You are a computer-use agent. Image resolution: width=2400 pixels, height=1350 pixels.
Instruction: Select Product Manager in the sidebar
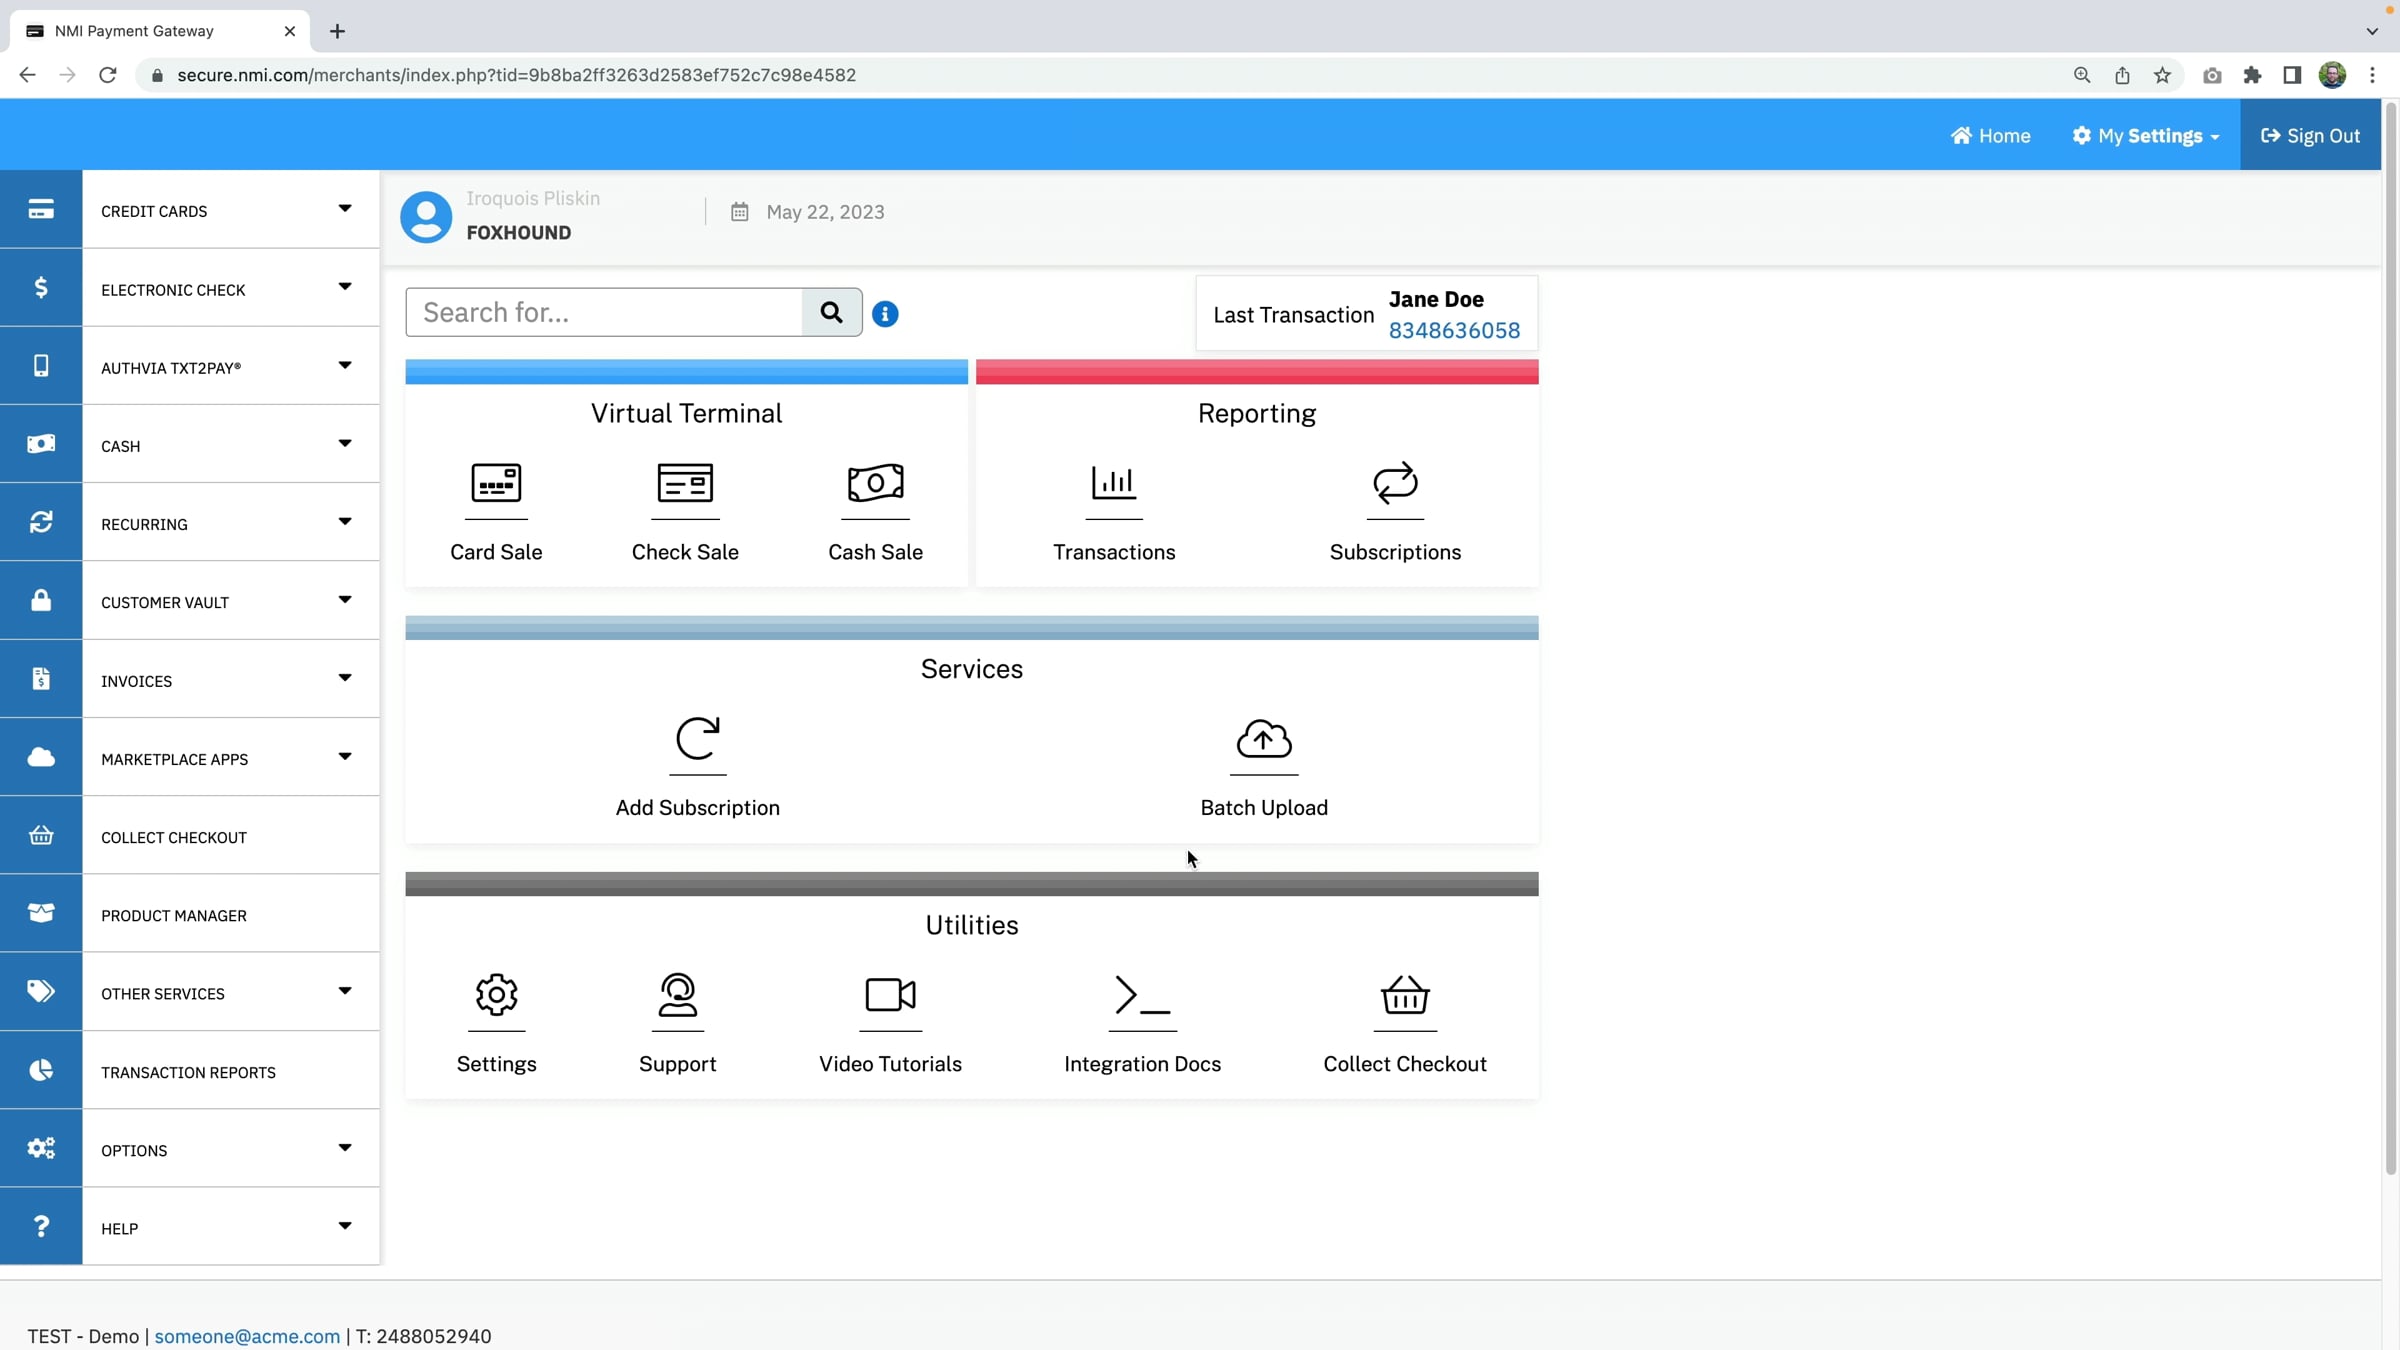(174, 915)
